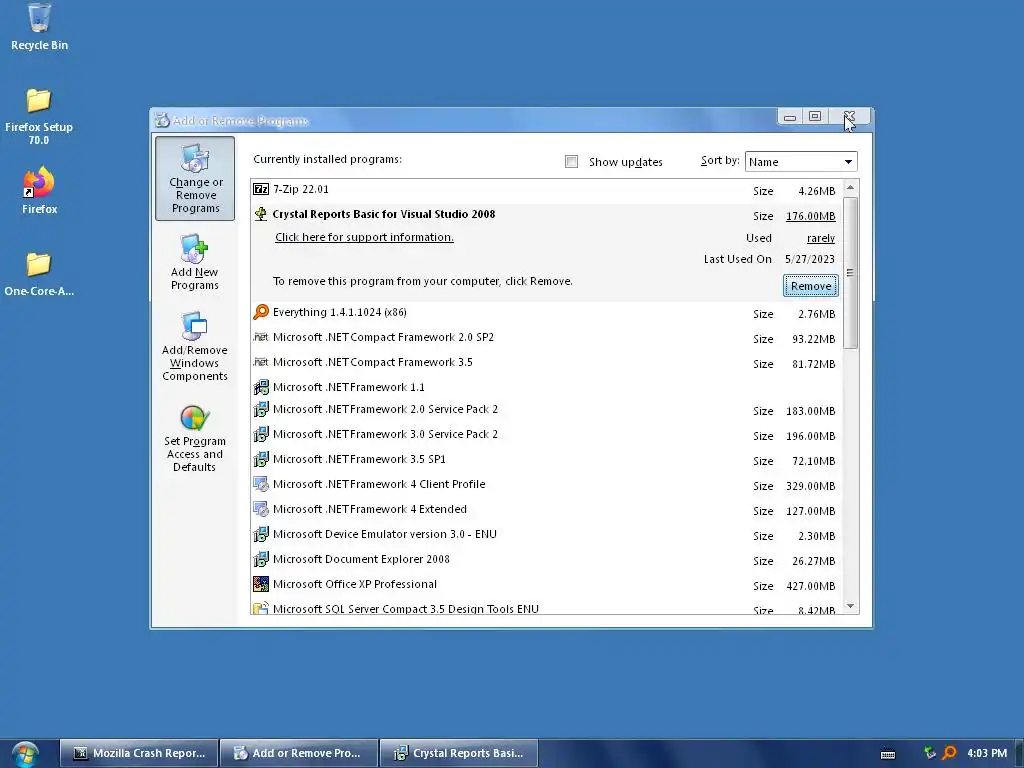Open Set Program Access and Defaults
1024x768 pixels.
click(195, 438)
